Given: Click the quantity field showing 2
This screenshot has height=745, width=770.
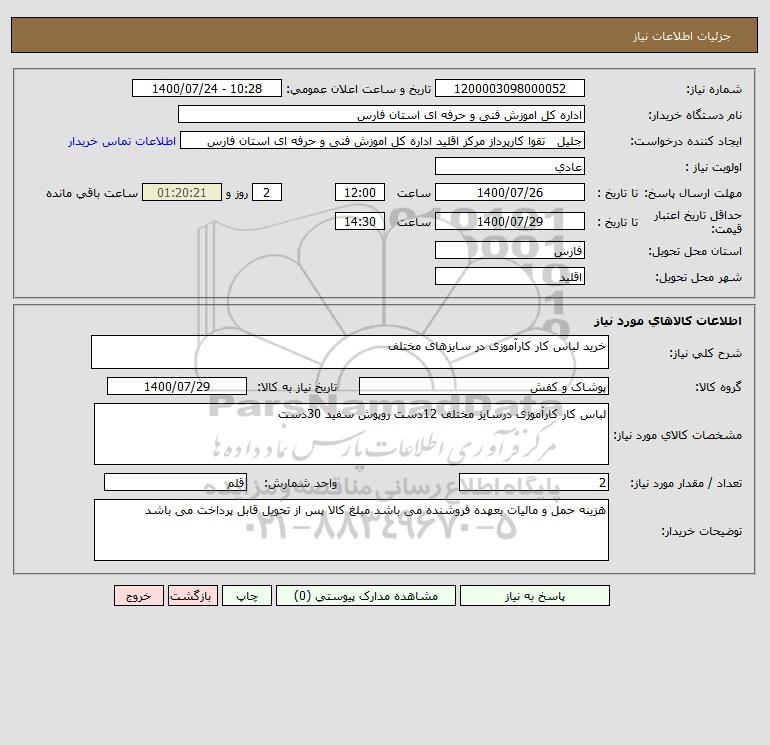Looking at the screenshot, I should pos(534,482).
